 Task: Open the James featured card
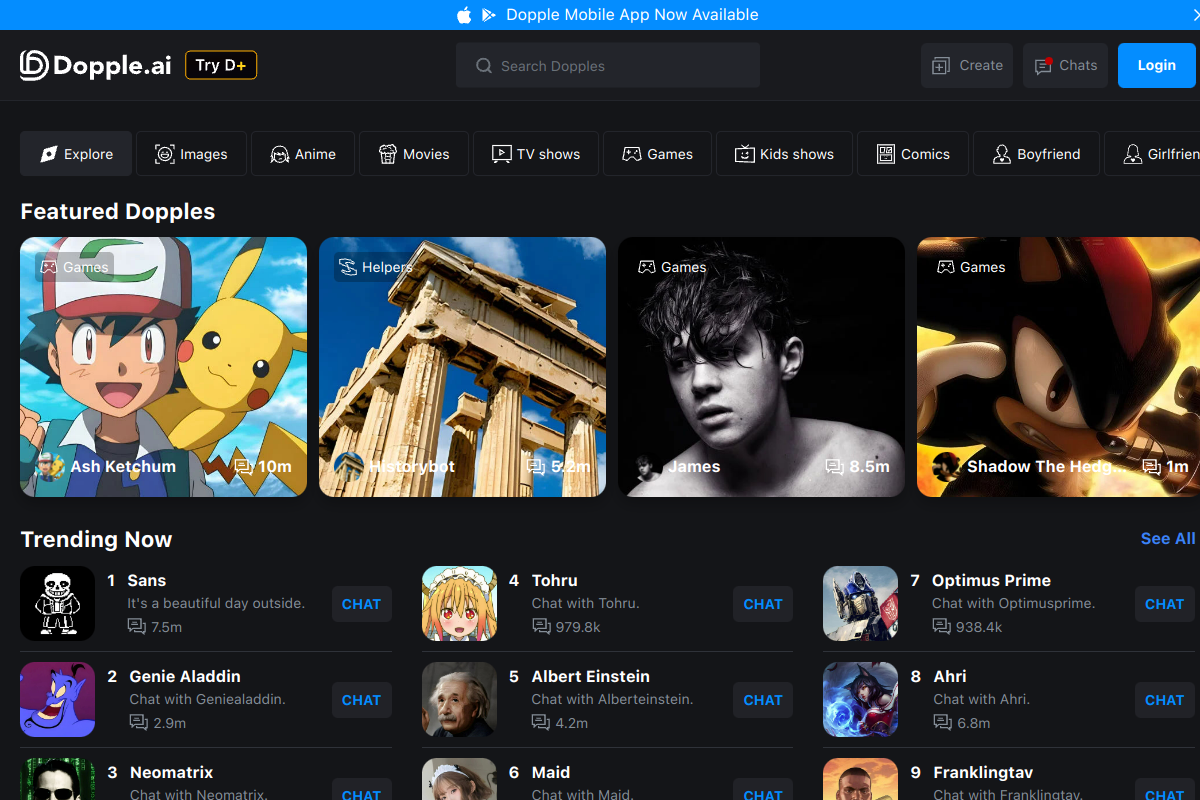point(761,367)
